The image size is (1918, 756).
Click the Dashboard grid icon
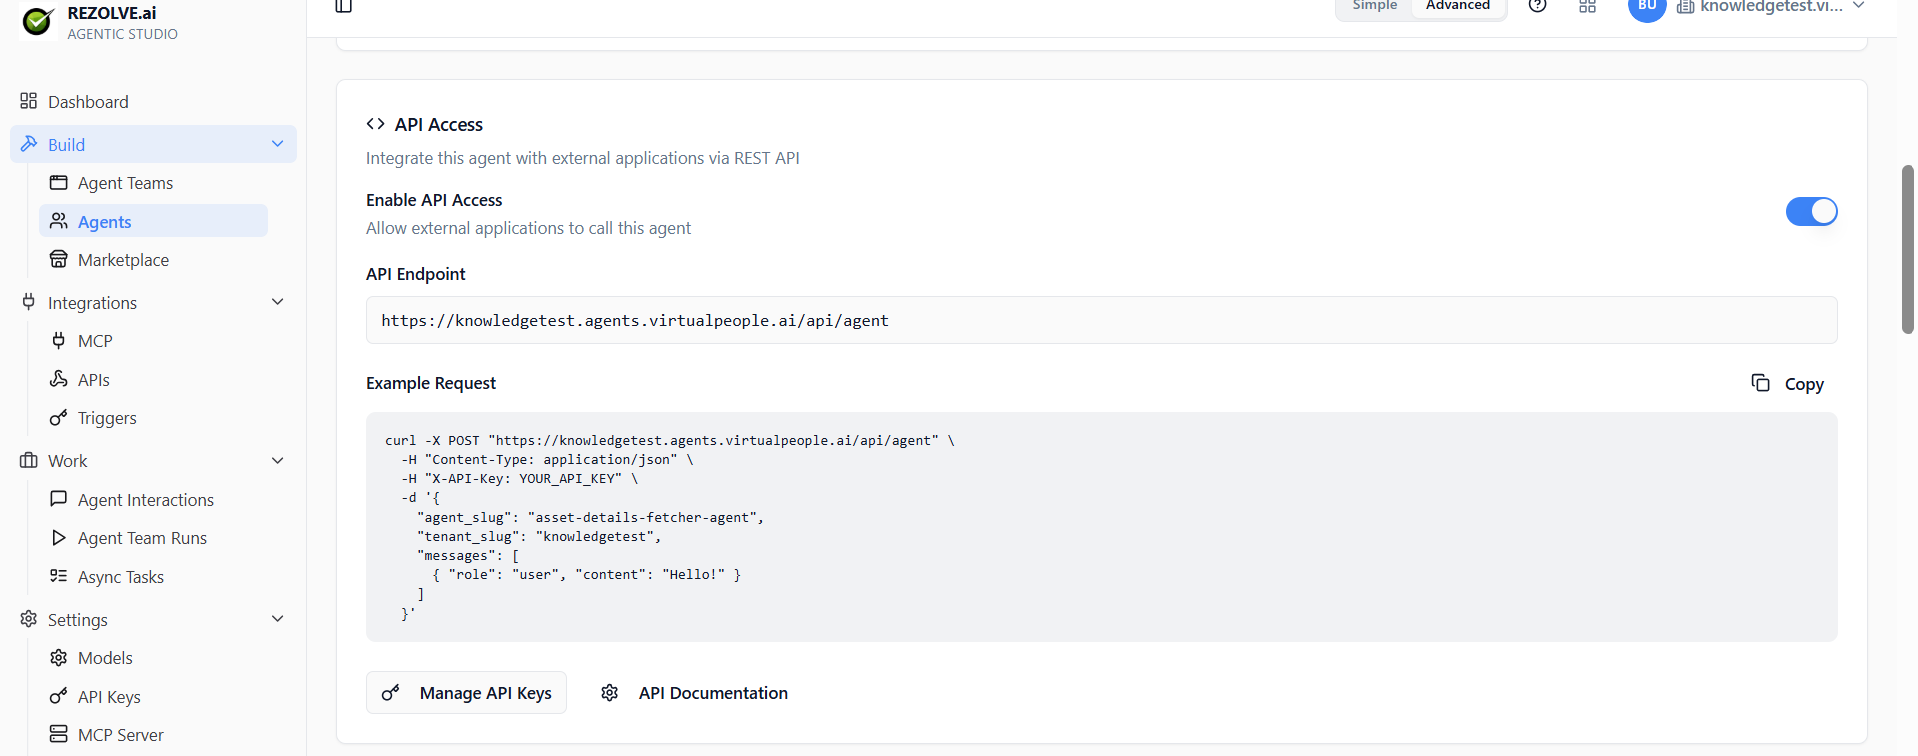pos(28,101)
